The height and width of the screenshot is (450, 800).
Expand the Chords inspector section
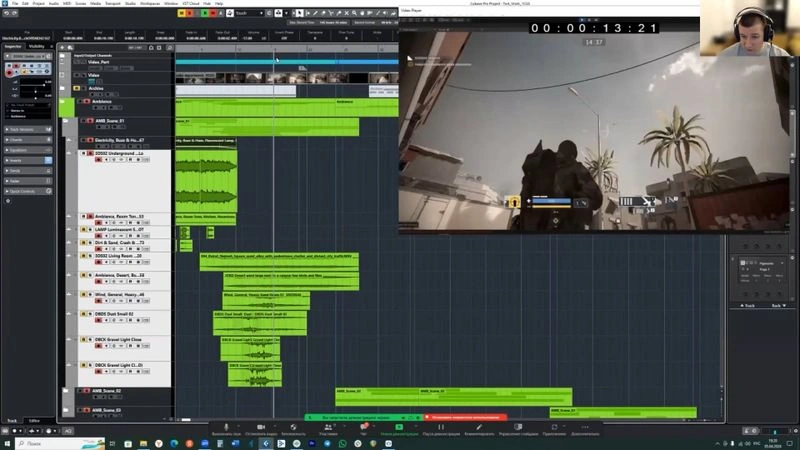28,140
